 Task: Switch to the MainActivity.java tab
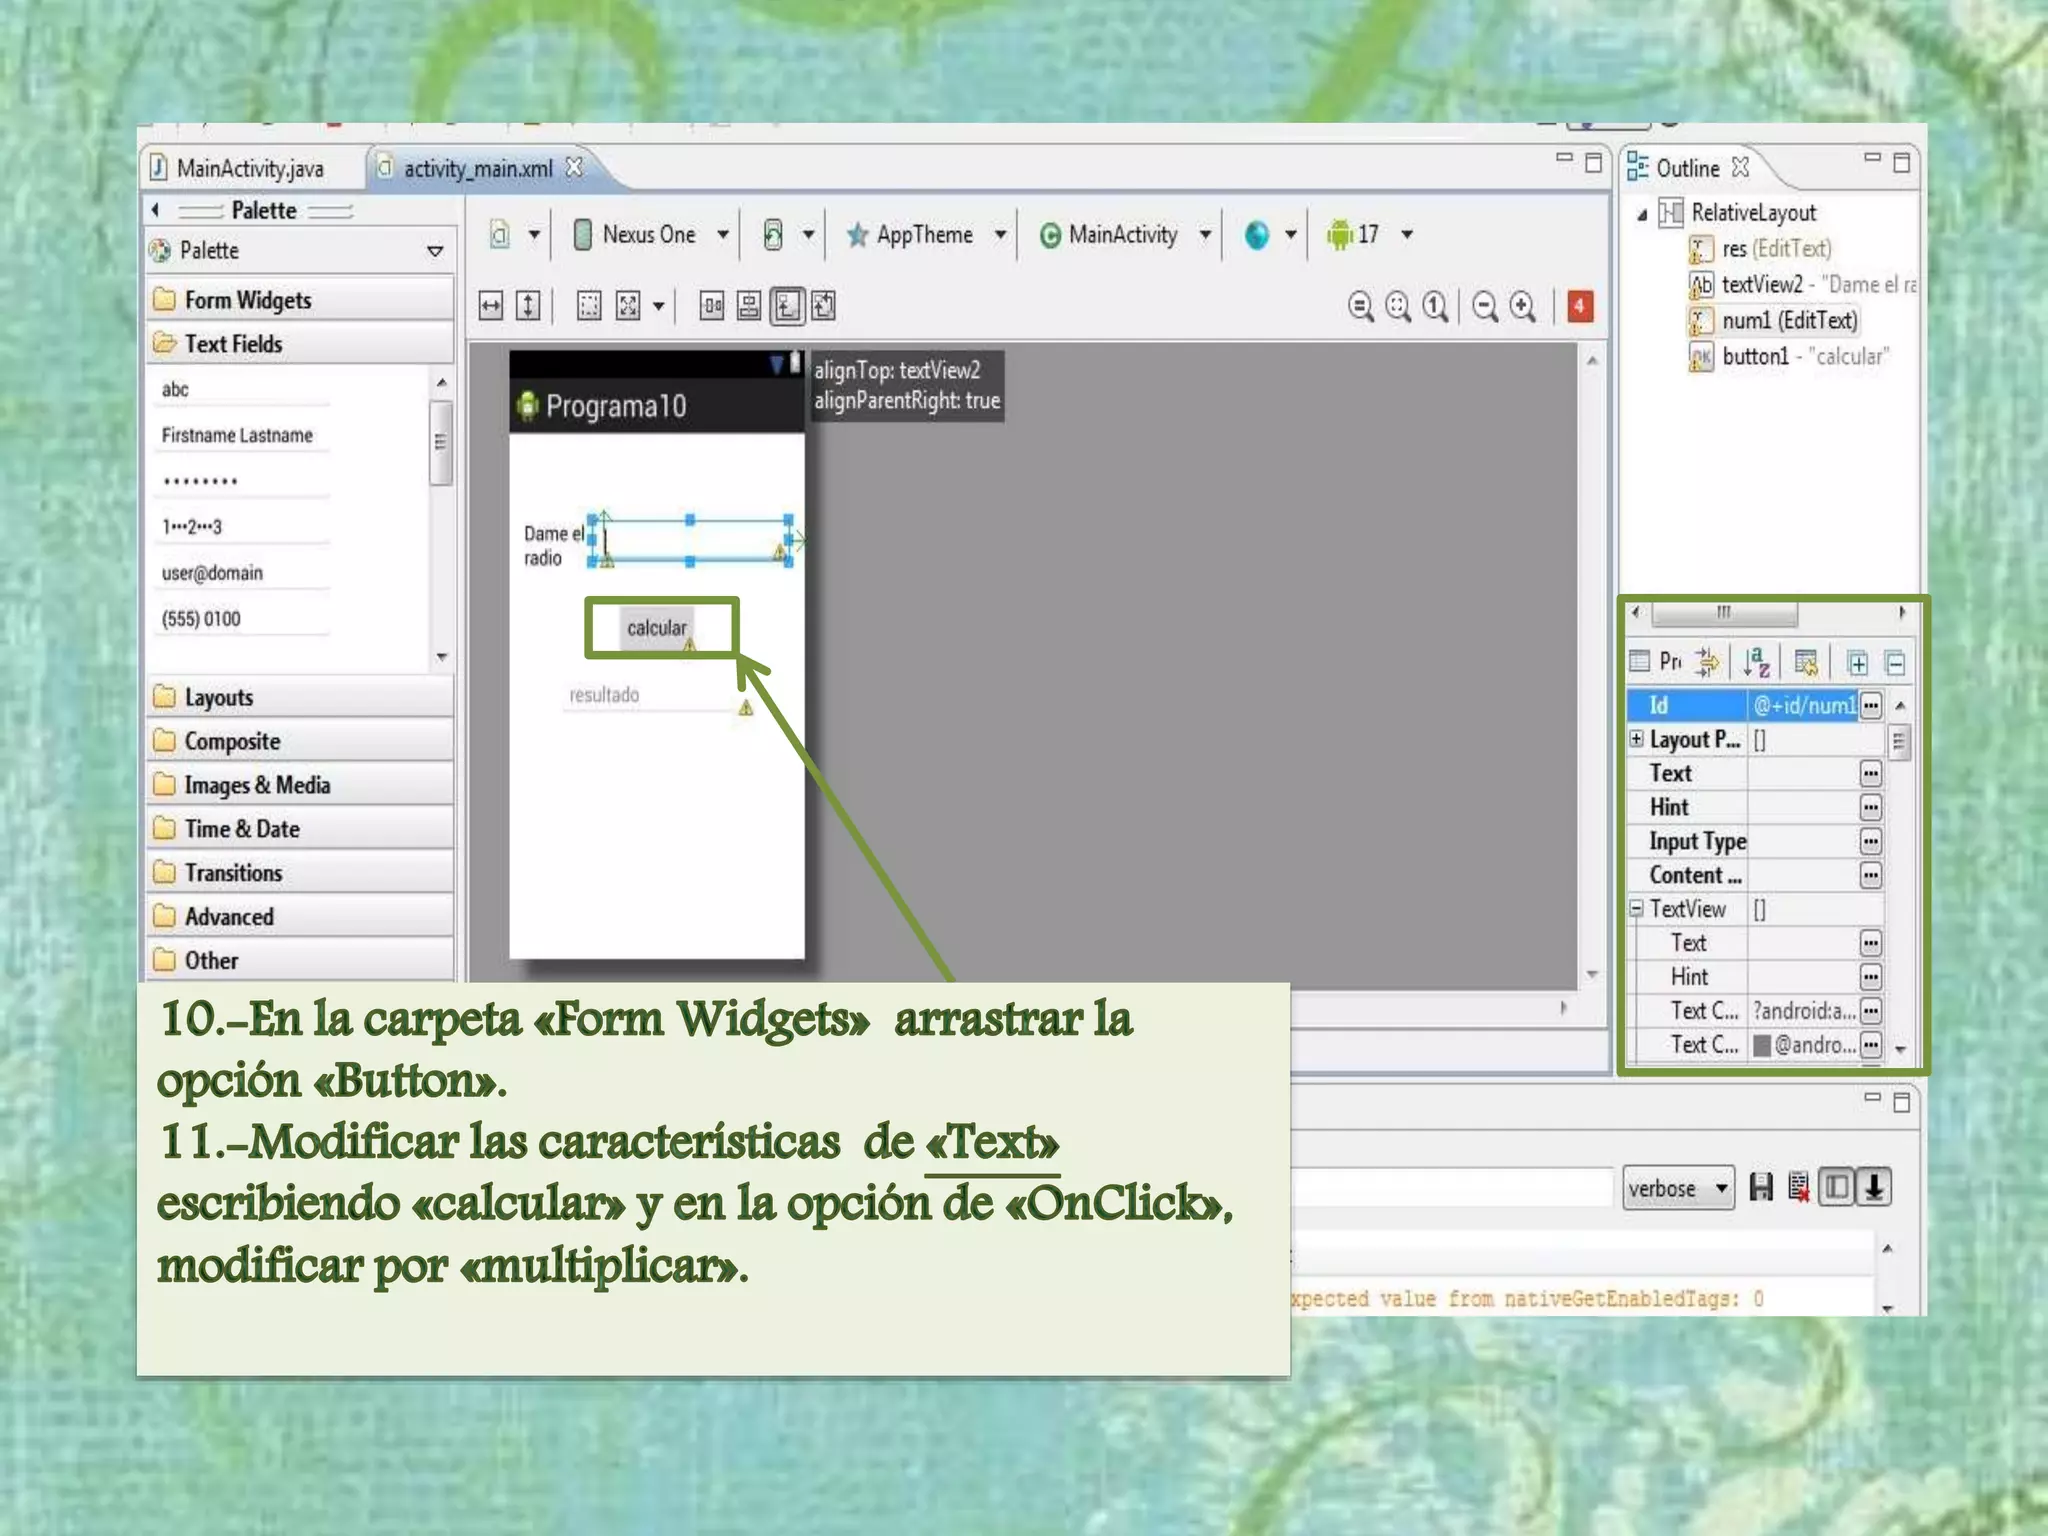click(x=249, y=169)
